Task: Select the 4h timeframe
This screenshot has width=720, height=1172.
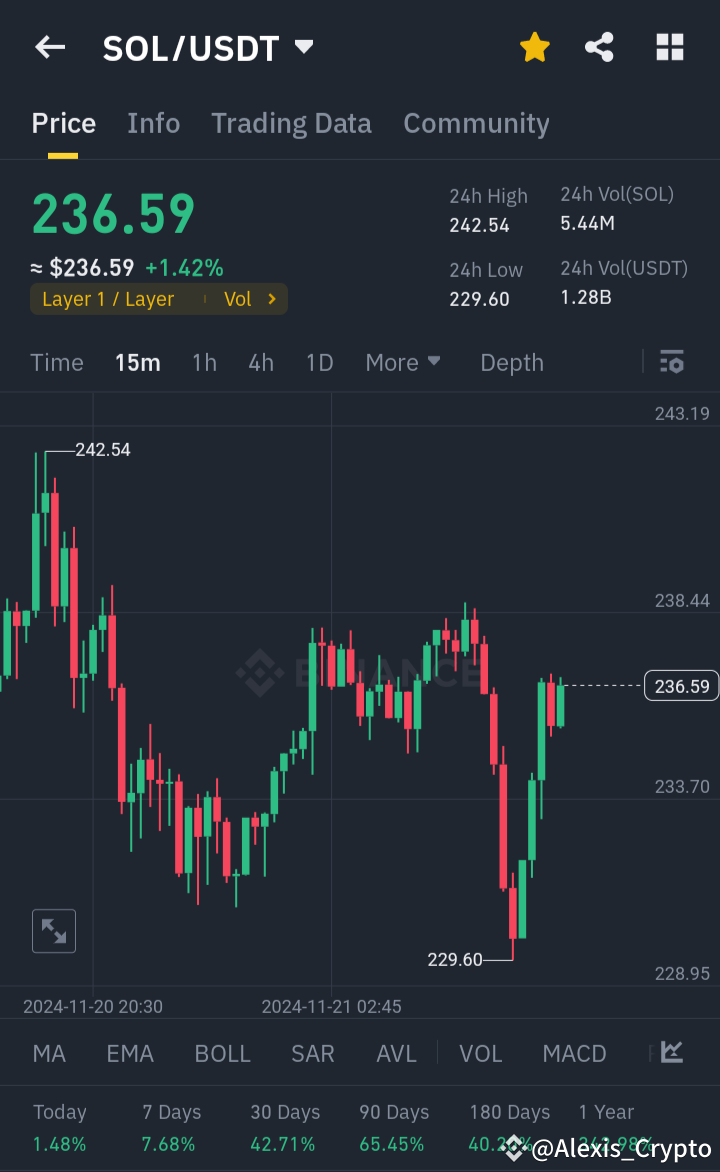Action: (260, 362)
